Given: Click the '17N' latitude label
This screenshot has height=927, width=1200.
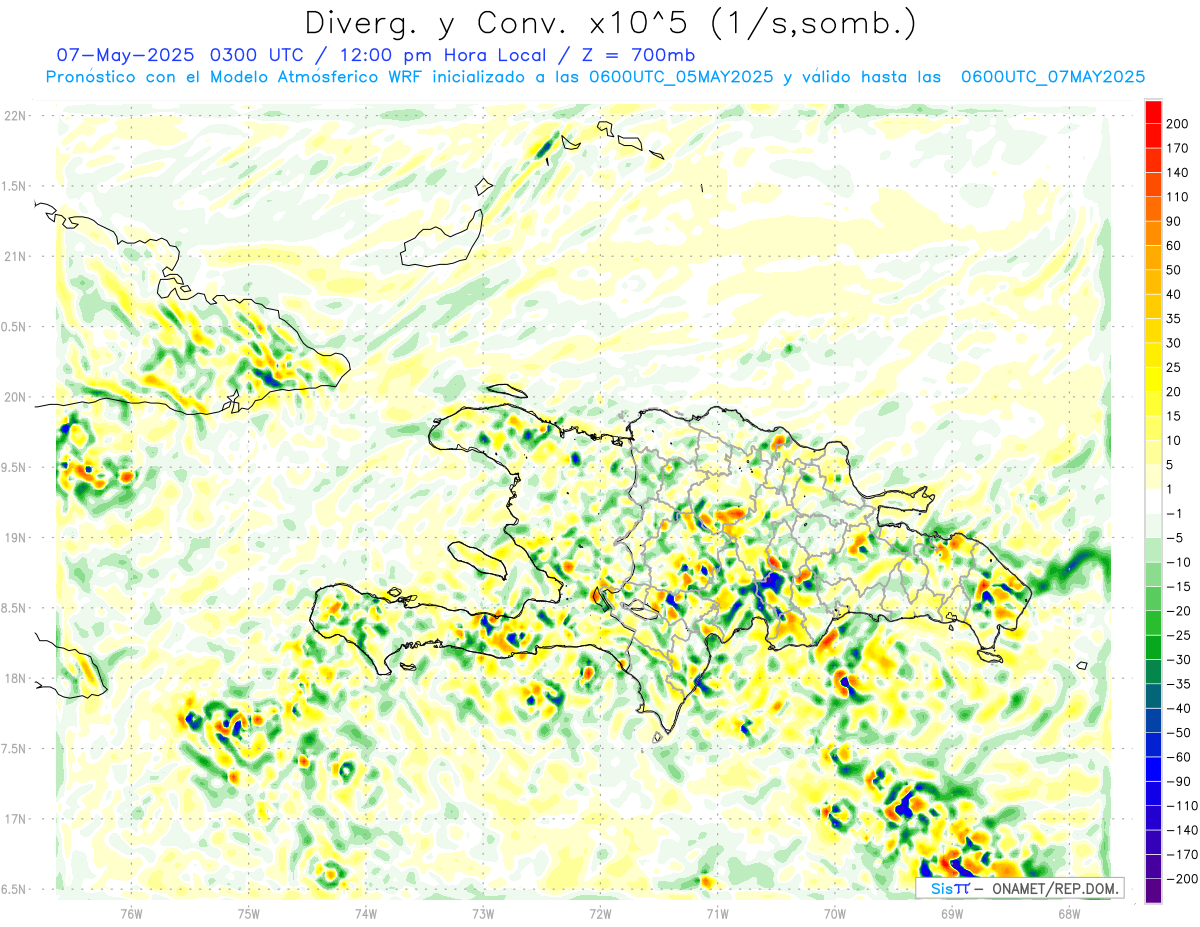Looking at the screenshot, I should coord(15,819).
